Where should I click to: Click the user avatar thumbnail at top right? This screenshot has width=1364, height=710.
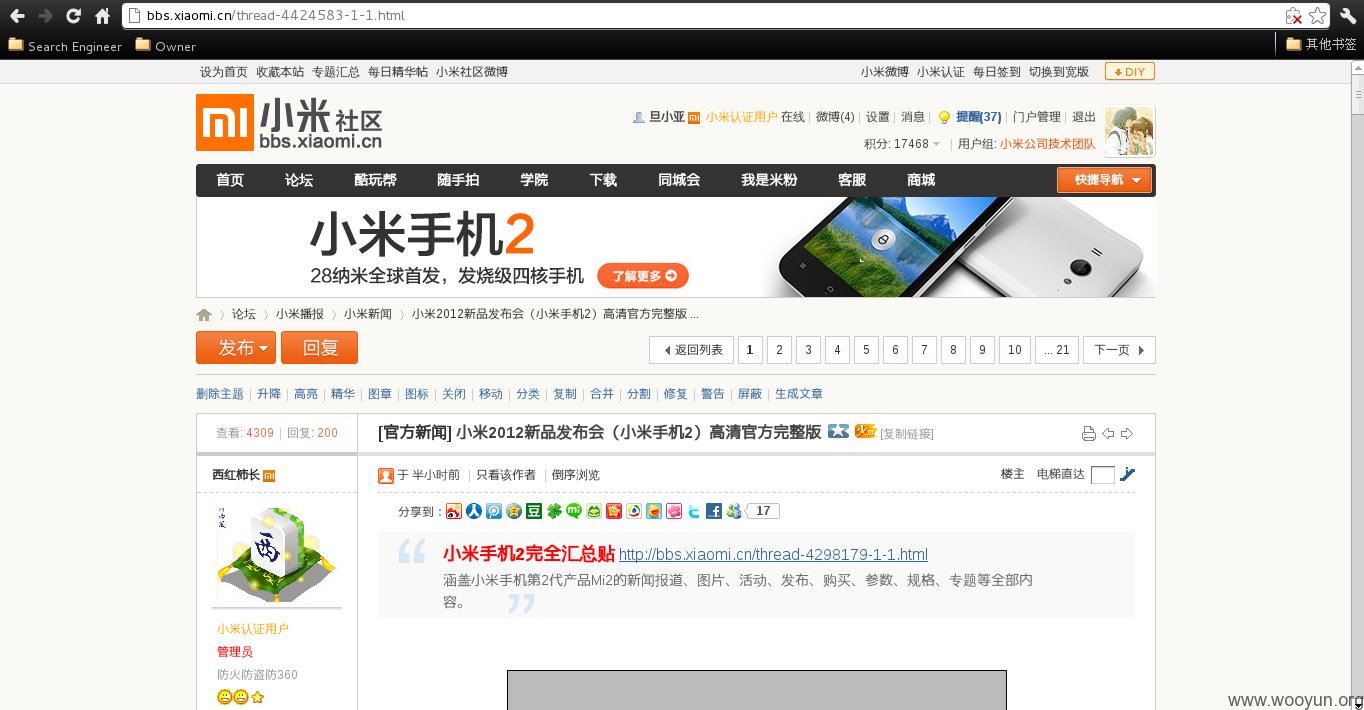1130,131
